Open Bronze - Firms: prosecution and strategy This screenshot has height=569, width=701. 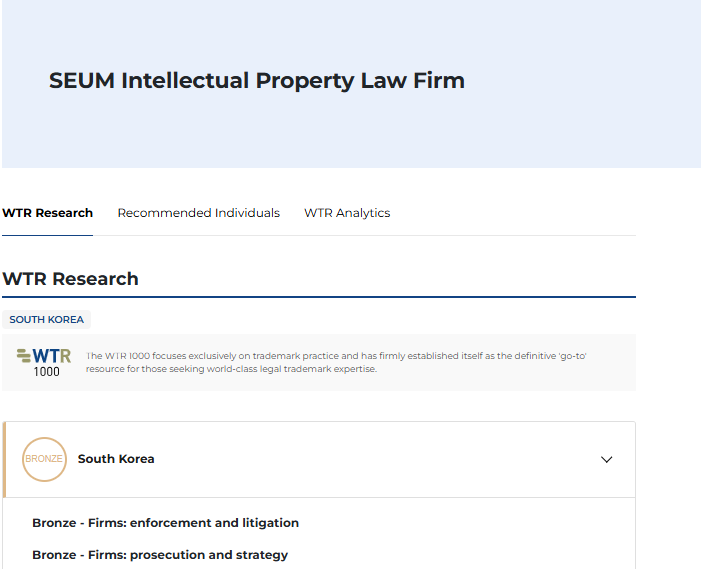click(160, 555)
